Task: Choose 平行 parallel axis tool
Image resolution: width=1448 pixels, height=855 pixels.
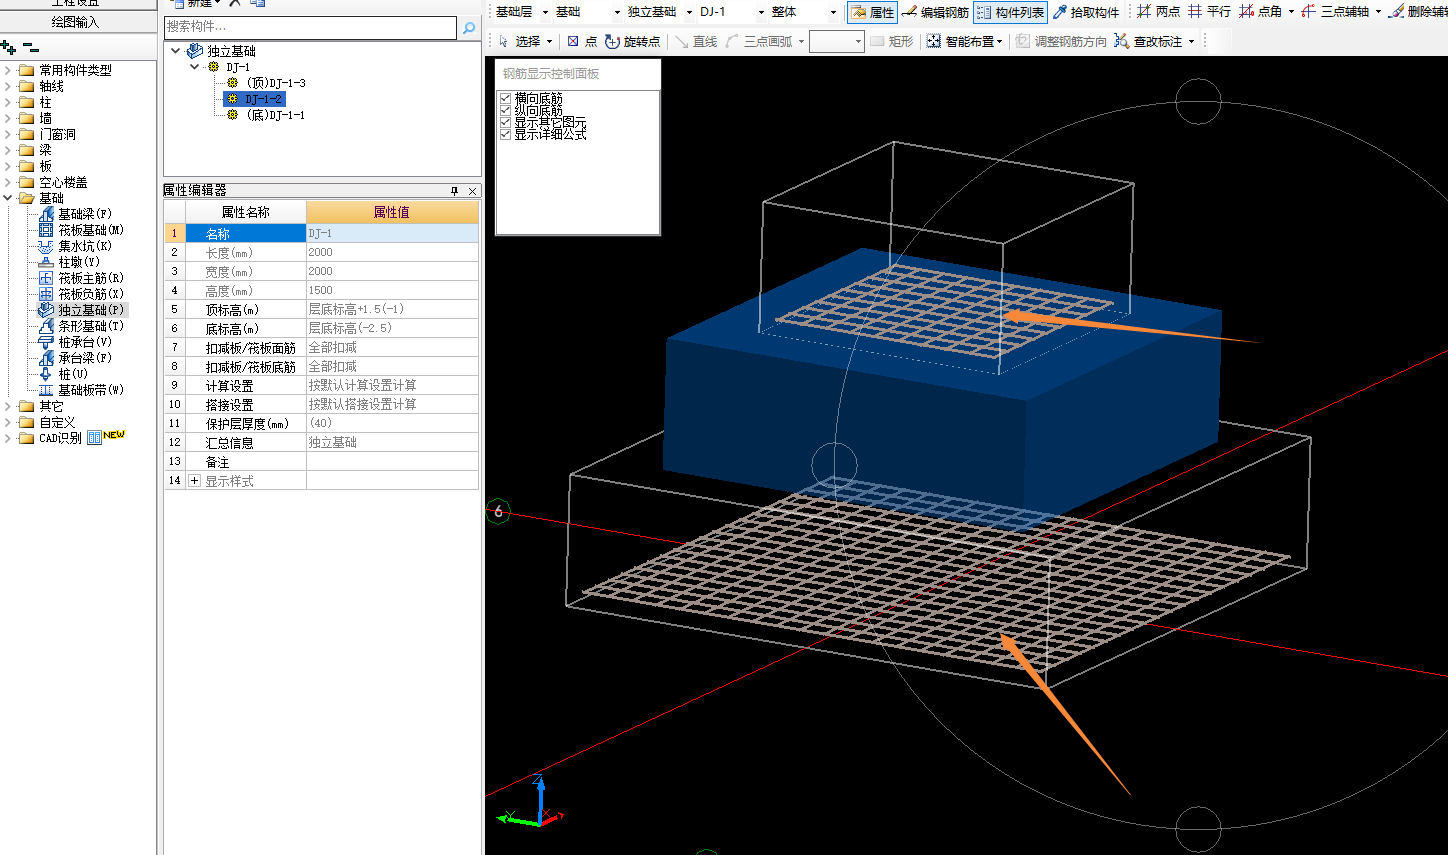Action: [x=1209, y=12]
